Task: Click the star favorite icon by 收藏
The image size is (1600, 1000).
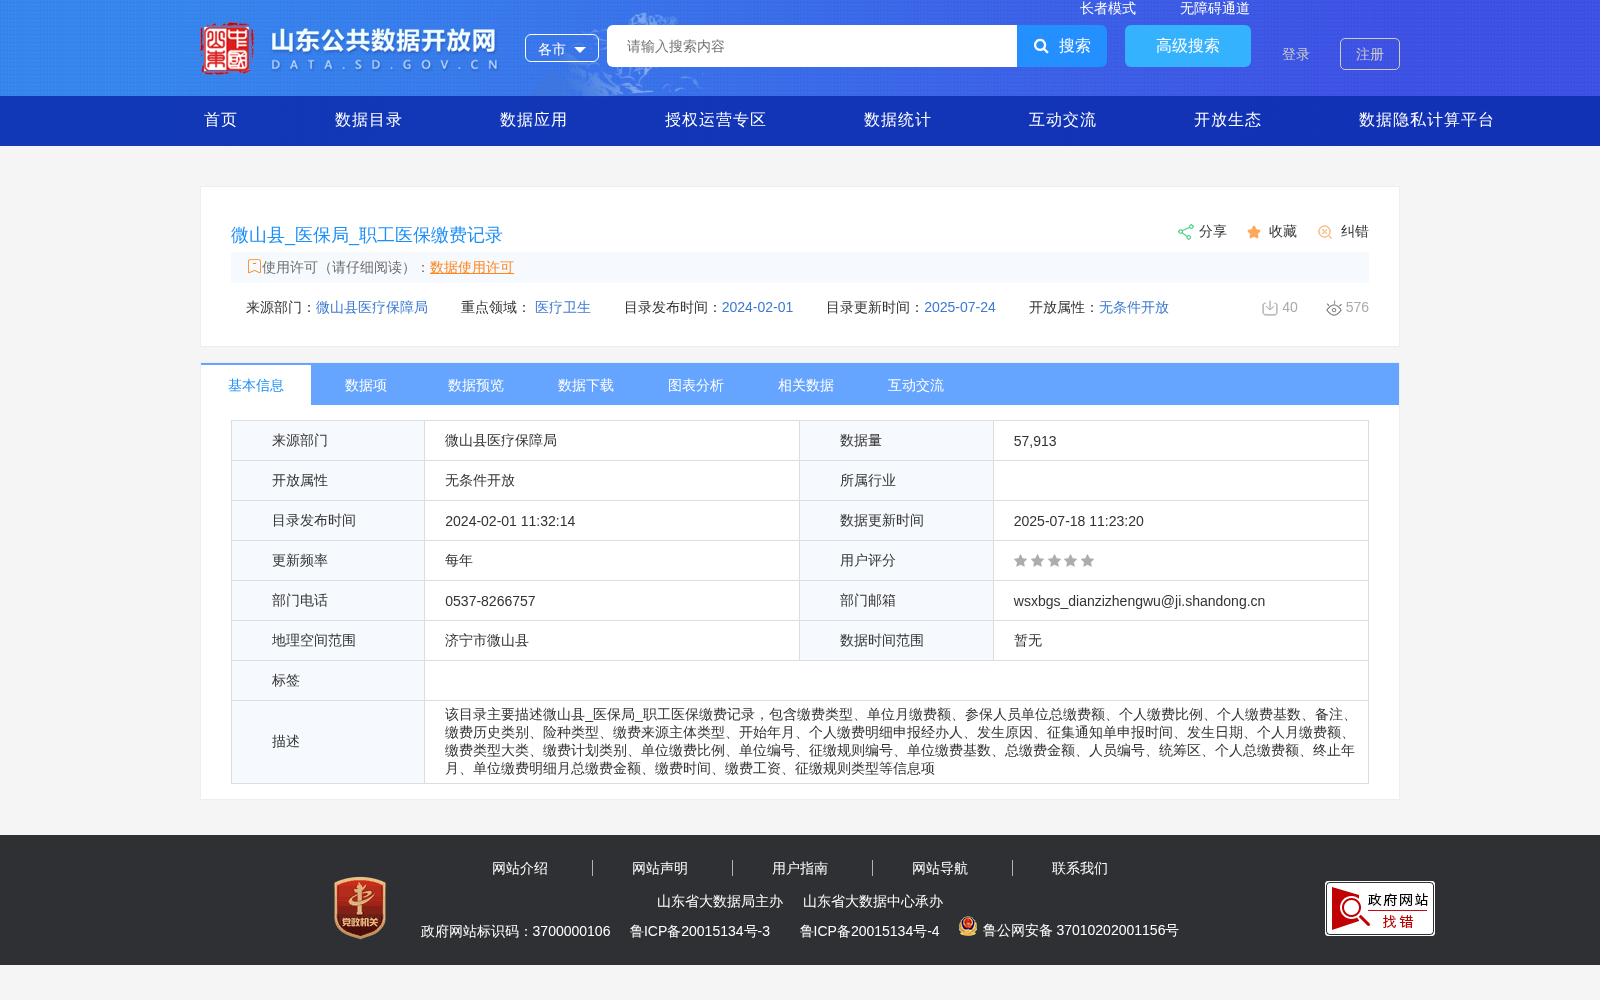Action: [x=1254, y=232]
